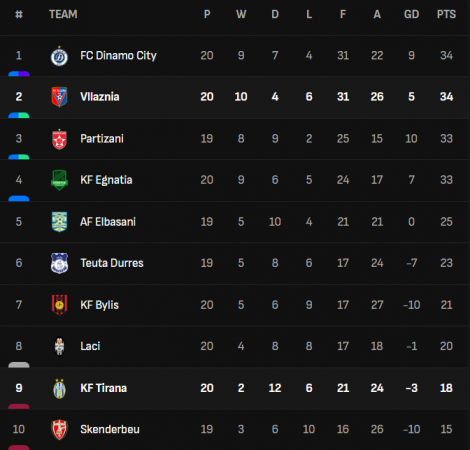Click the Skenderbeu club crest
The height and width of the screenshot is (450, 470).
(x=59, y=430)
